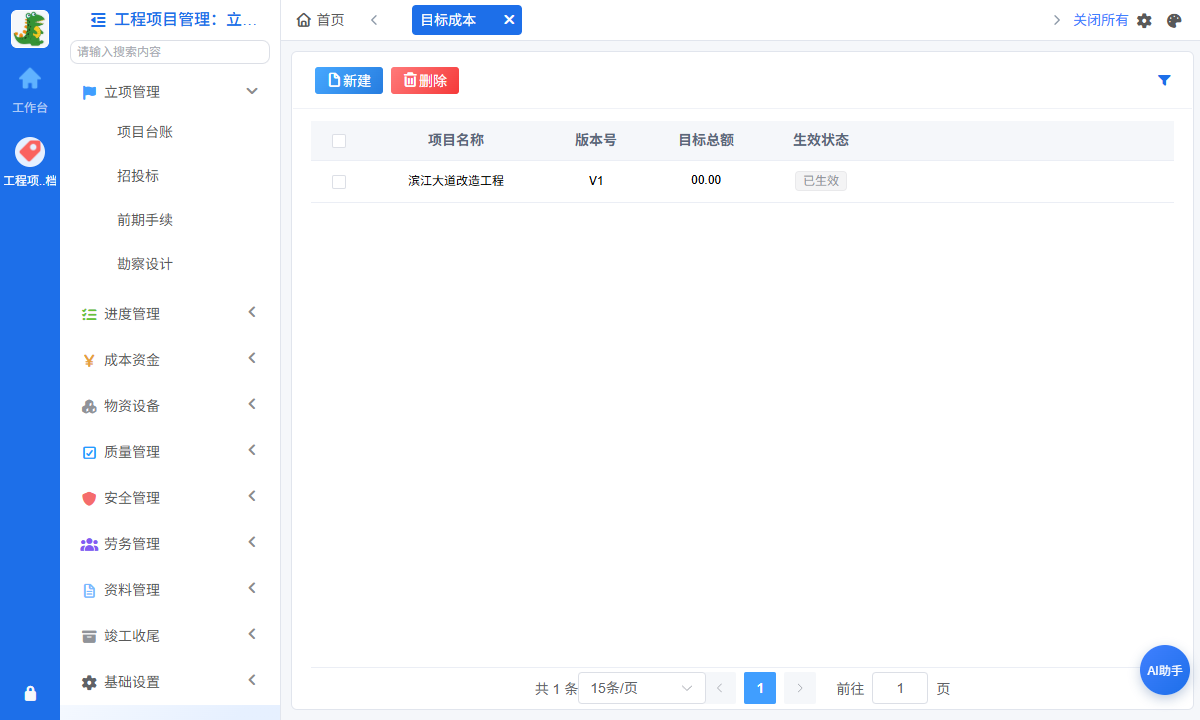Expand the 进度管理 chevron
The width and height of the screenshot is (1200, 720).
252,312
